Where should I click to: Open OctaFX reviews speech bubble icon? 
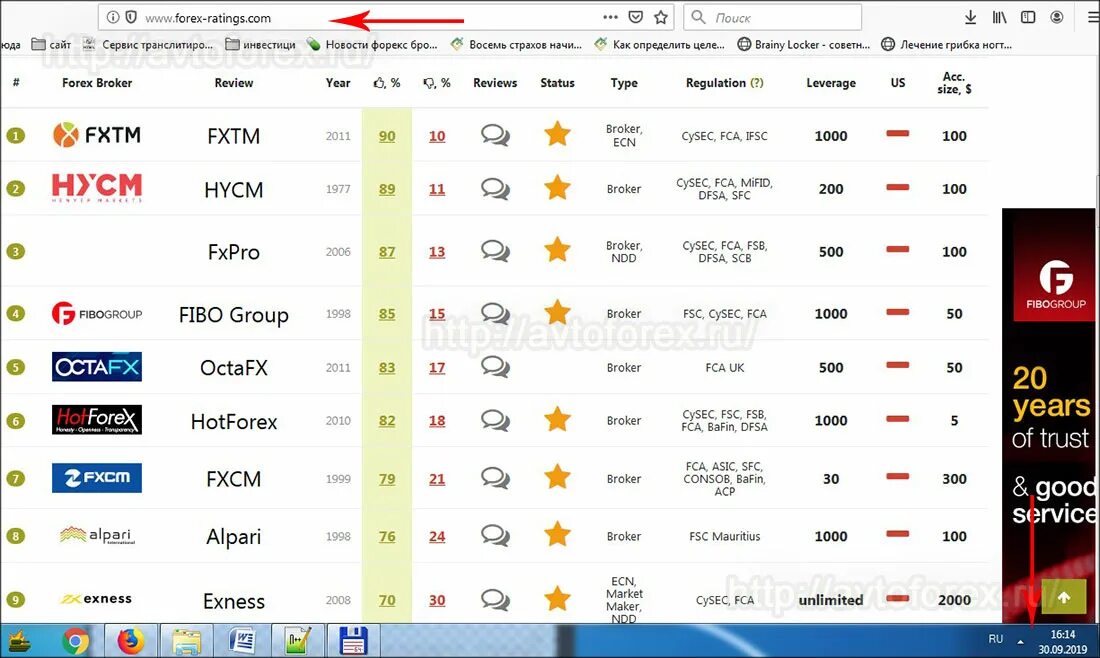click(495, 366)
